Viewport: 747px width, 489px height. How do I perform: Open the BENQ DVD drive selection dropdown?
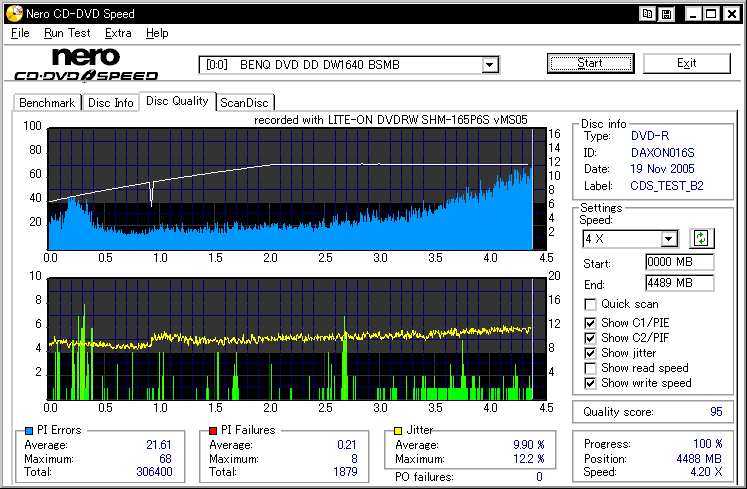coord(490,65)
